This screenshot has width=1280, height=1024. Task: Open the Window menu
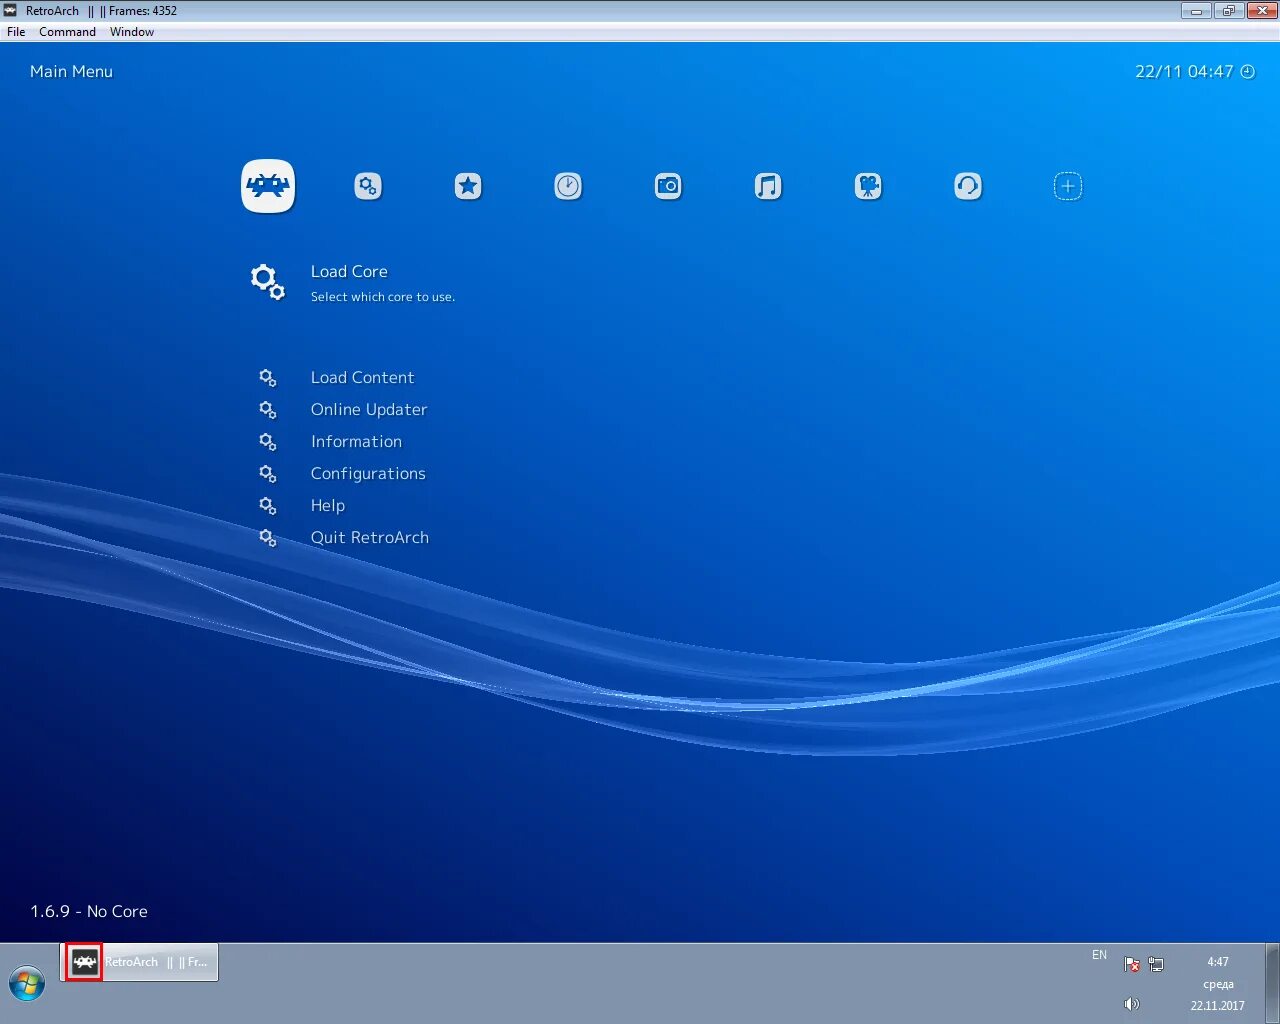tap(132, 32)
